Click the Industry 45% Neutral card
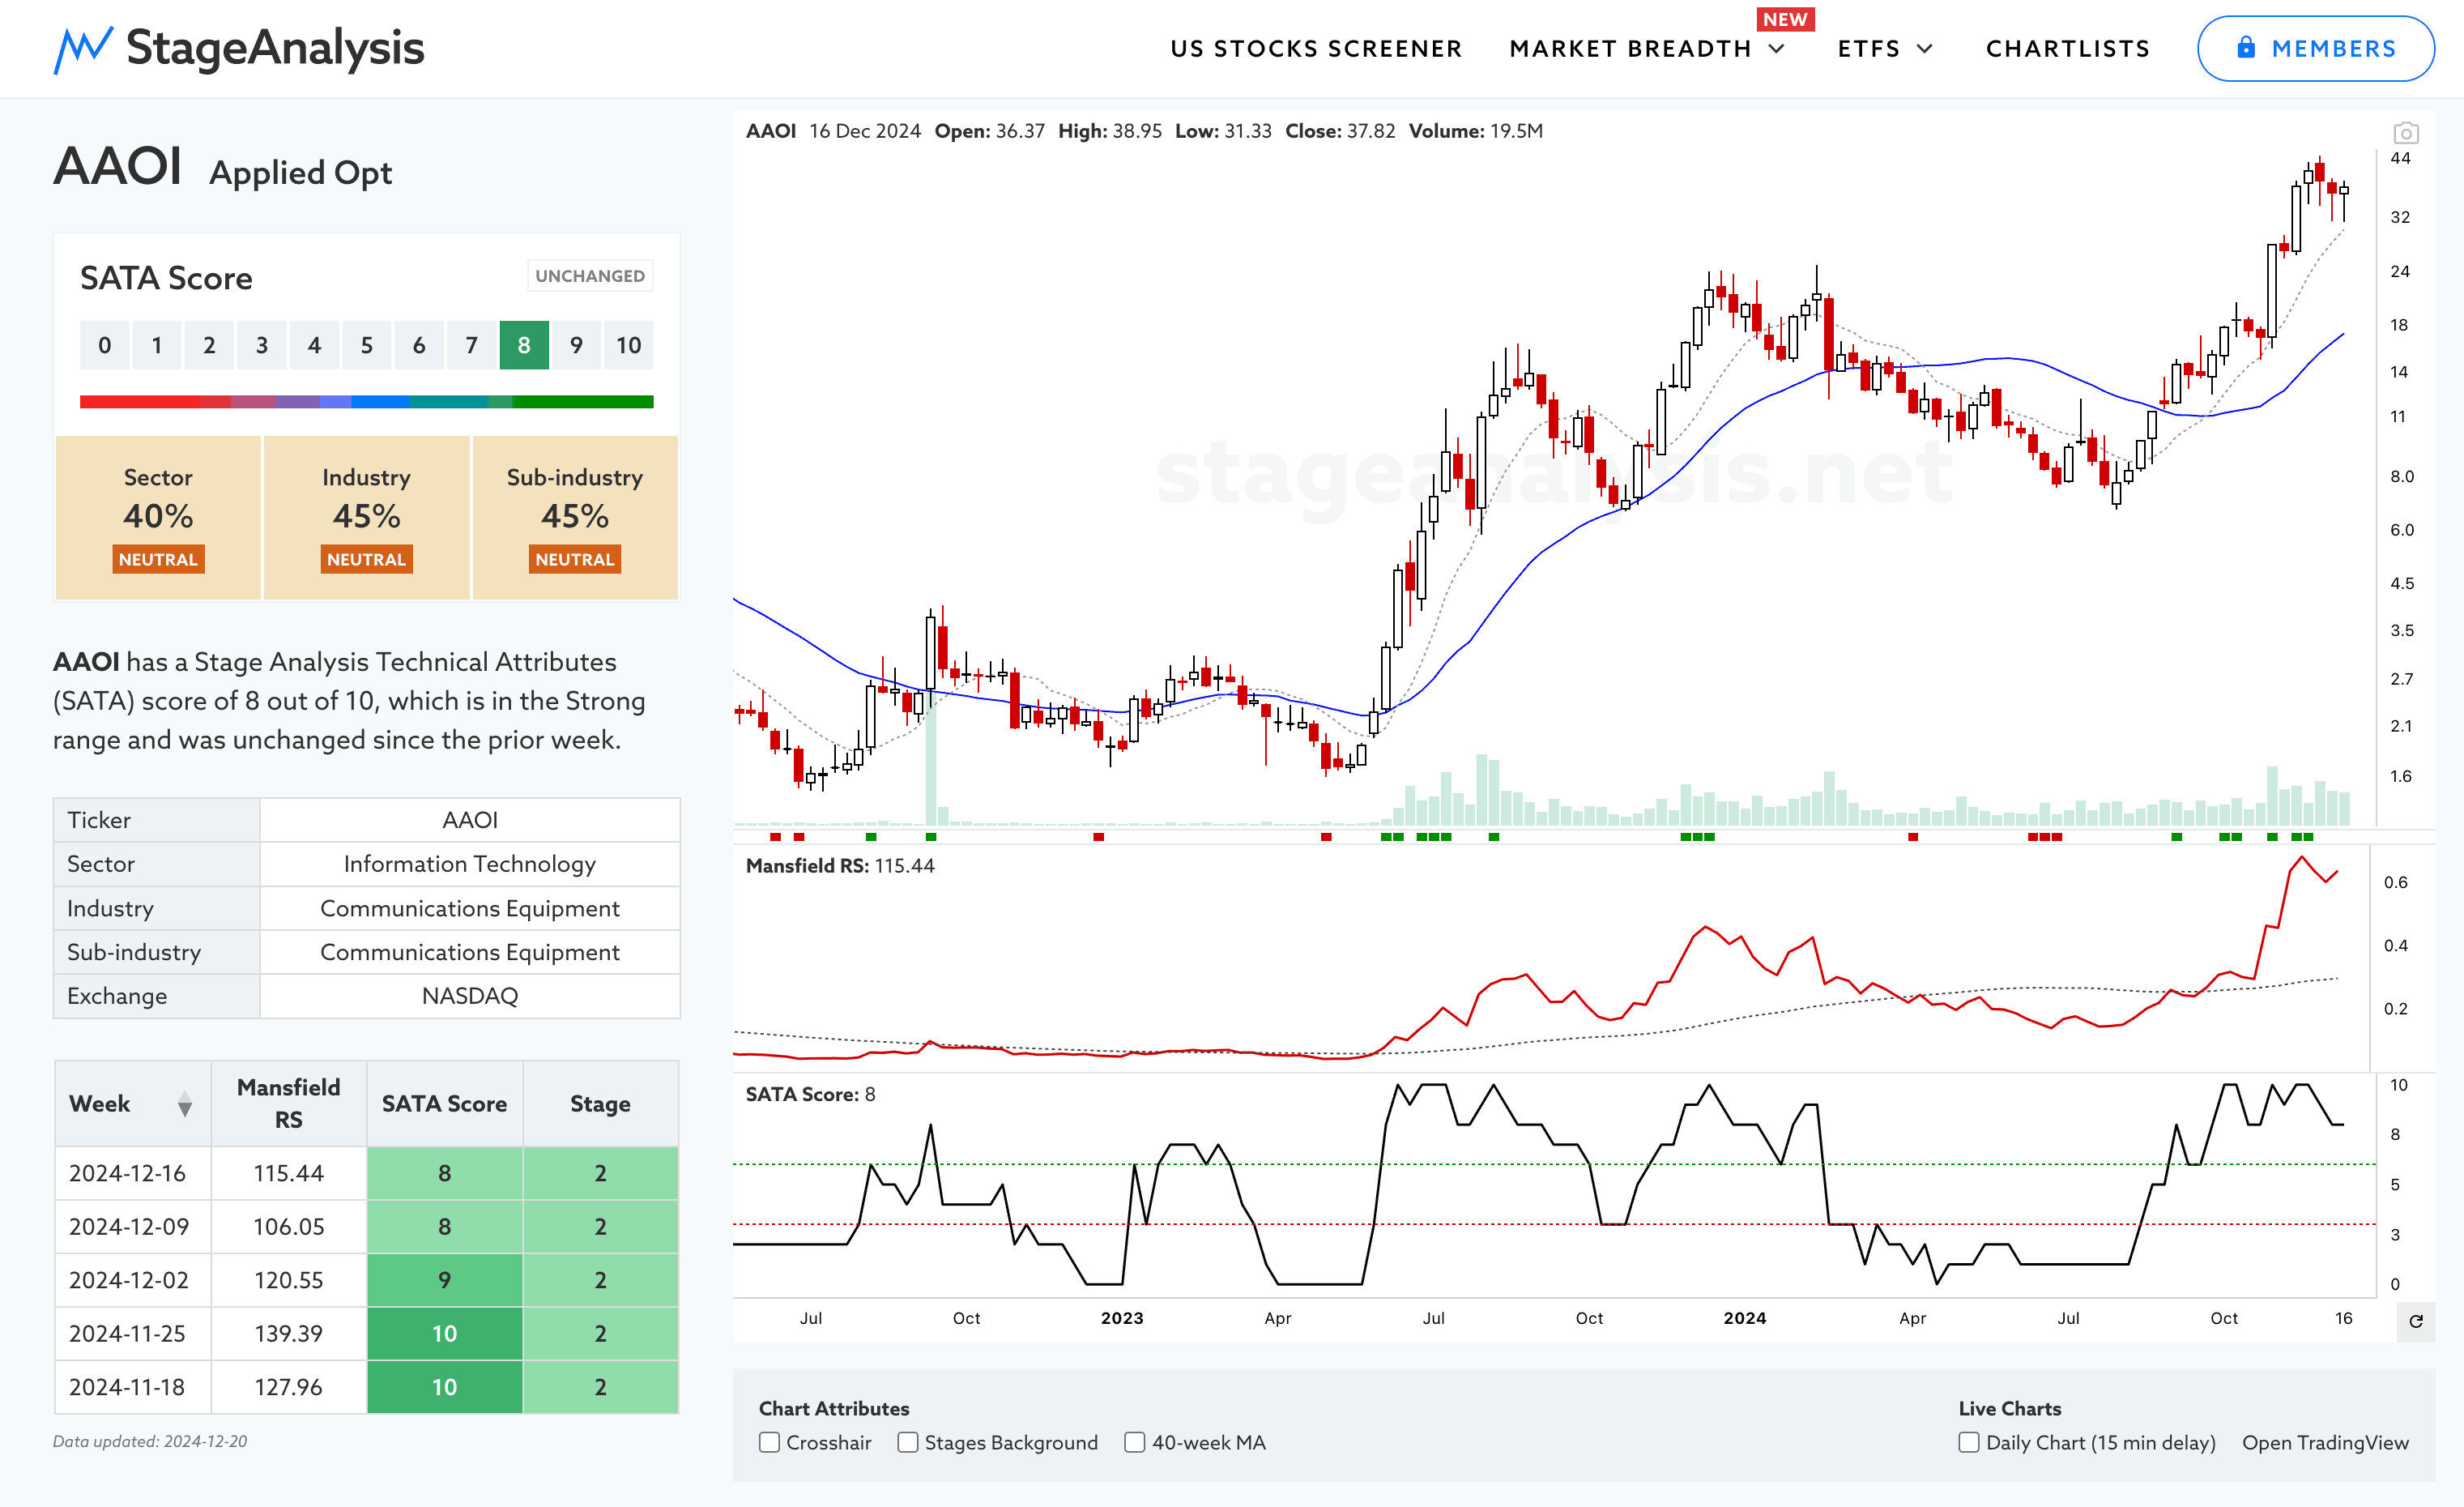This screenshot has height=1507, width=2464. click(x=366, y=517)
